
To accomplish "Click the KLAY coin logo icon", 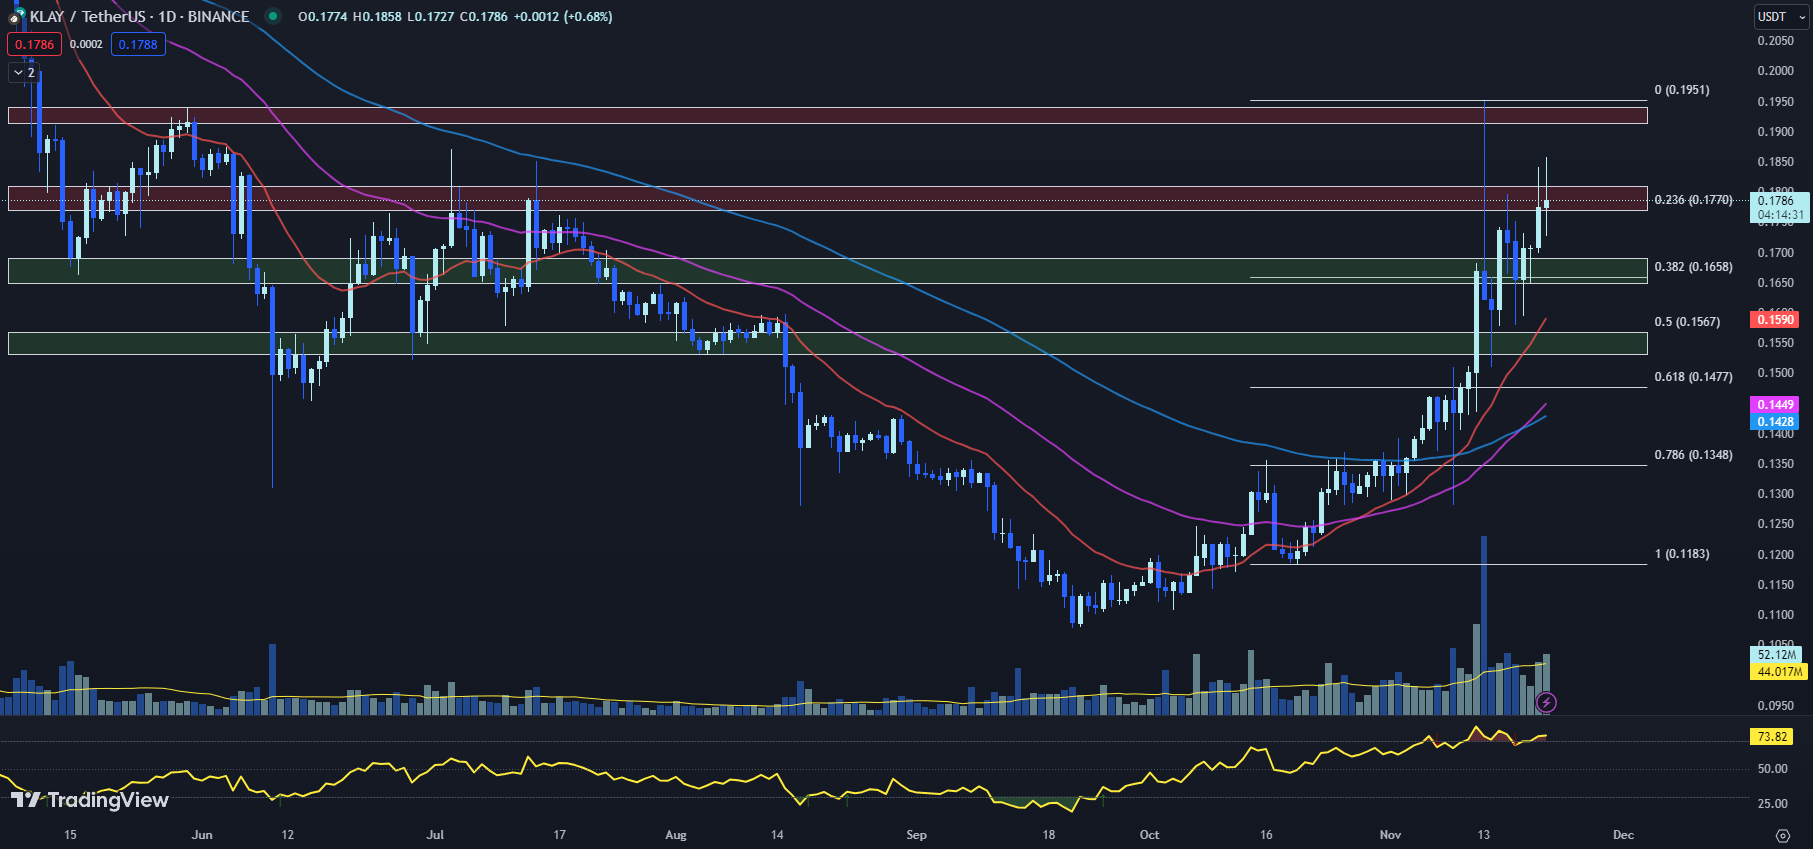I will pos(16,17).
